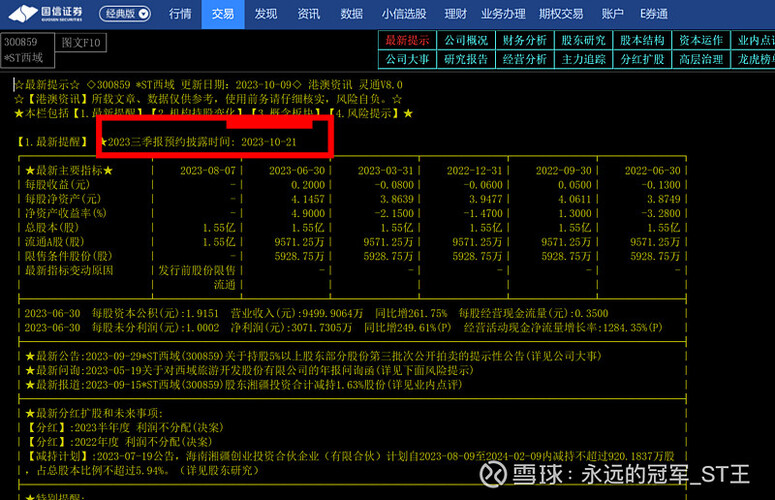Click the 净资产收益率(%) row label
The width and height of the screenshot is (775, 500).
click(66, 213)
